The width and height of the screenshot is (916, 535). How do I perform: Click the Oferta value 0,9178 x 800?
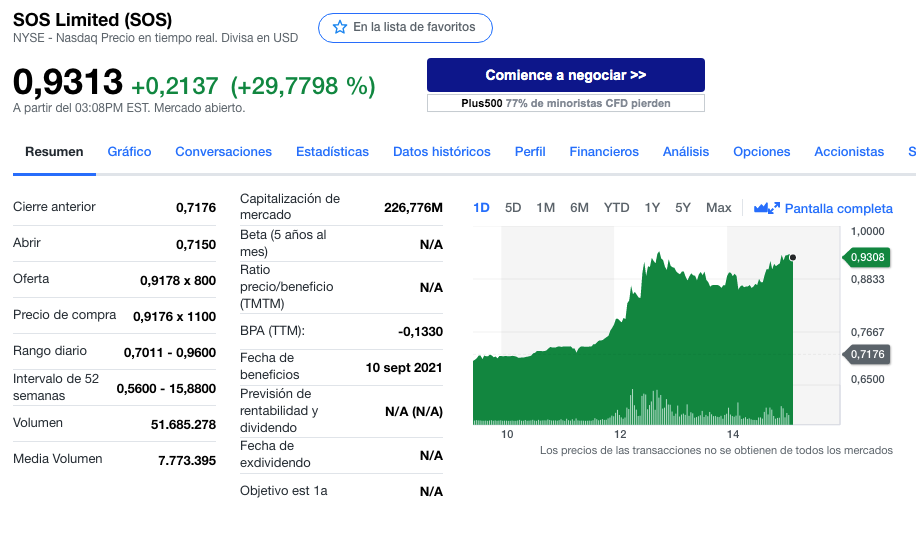pos(178,280)
